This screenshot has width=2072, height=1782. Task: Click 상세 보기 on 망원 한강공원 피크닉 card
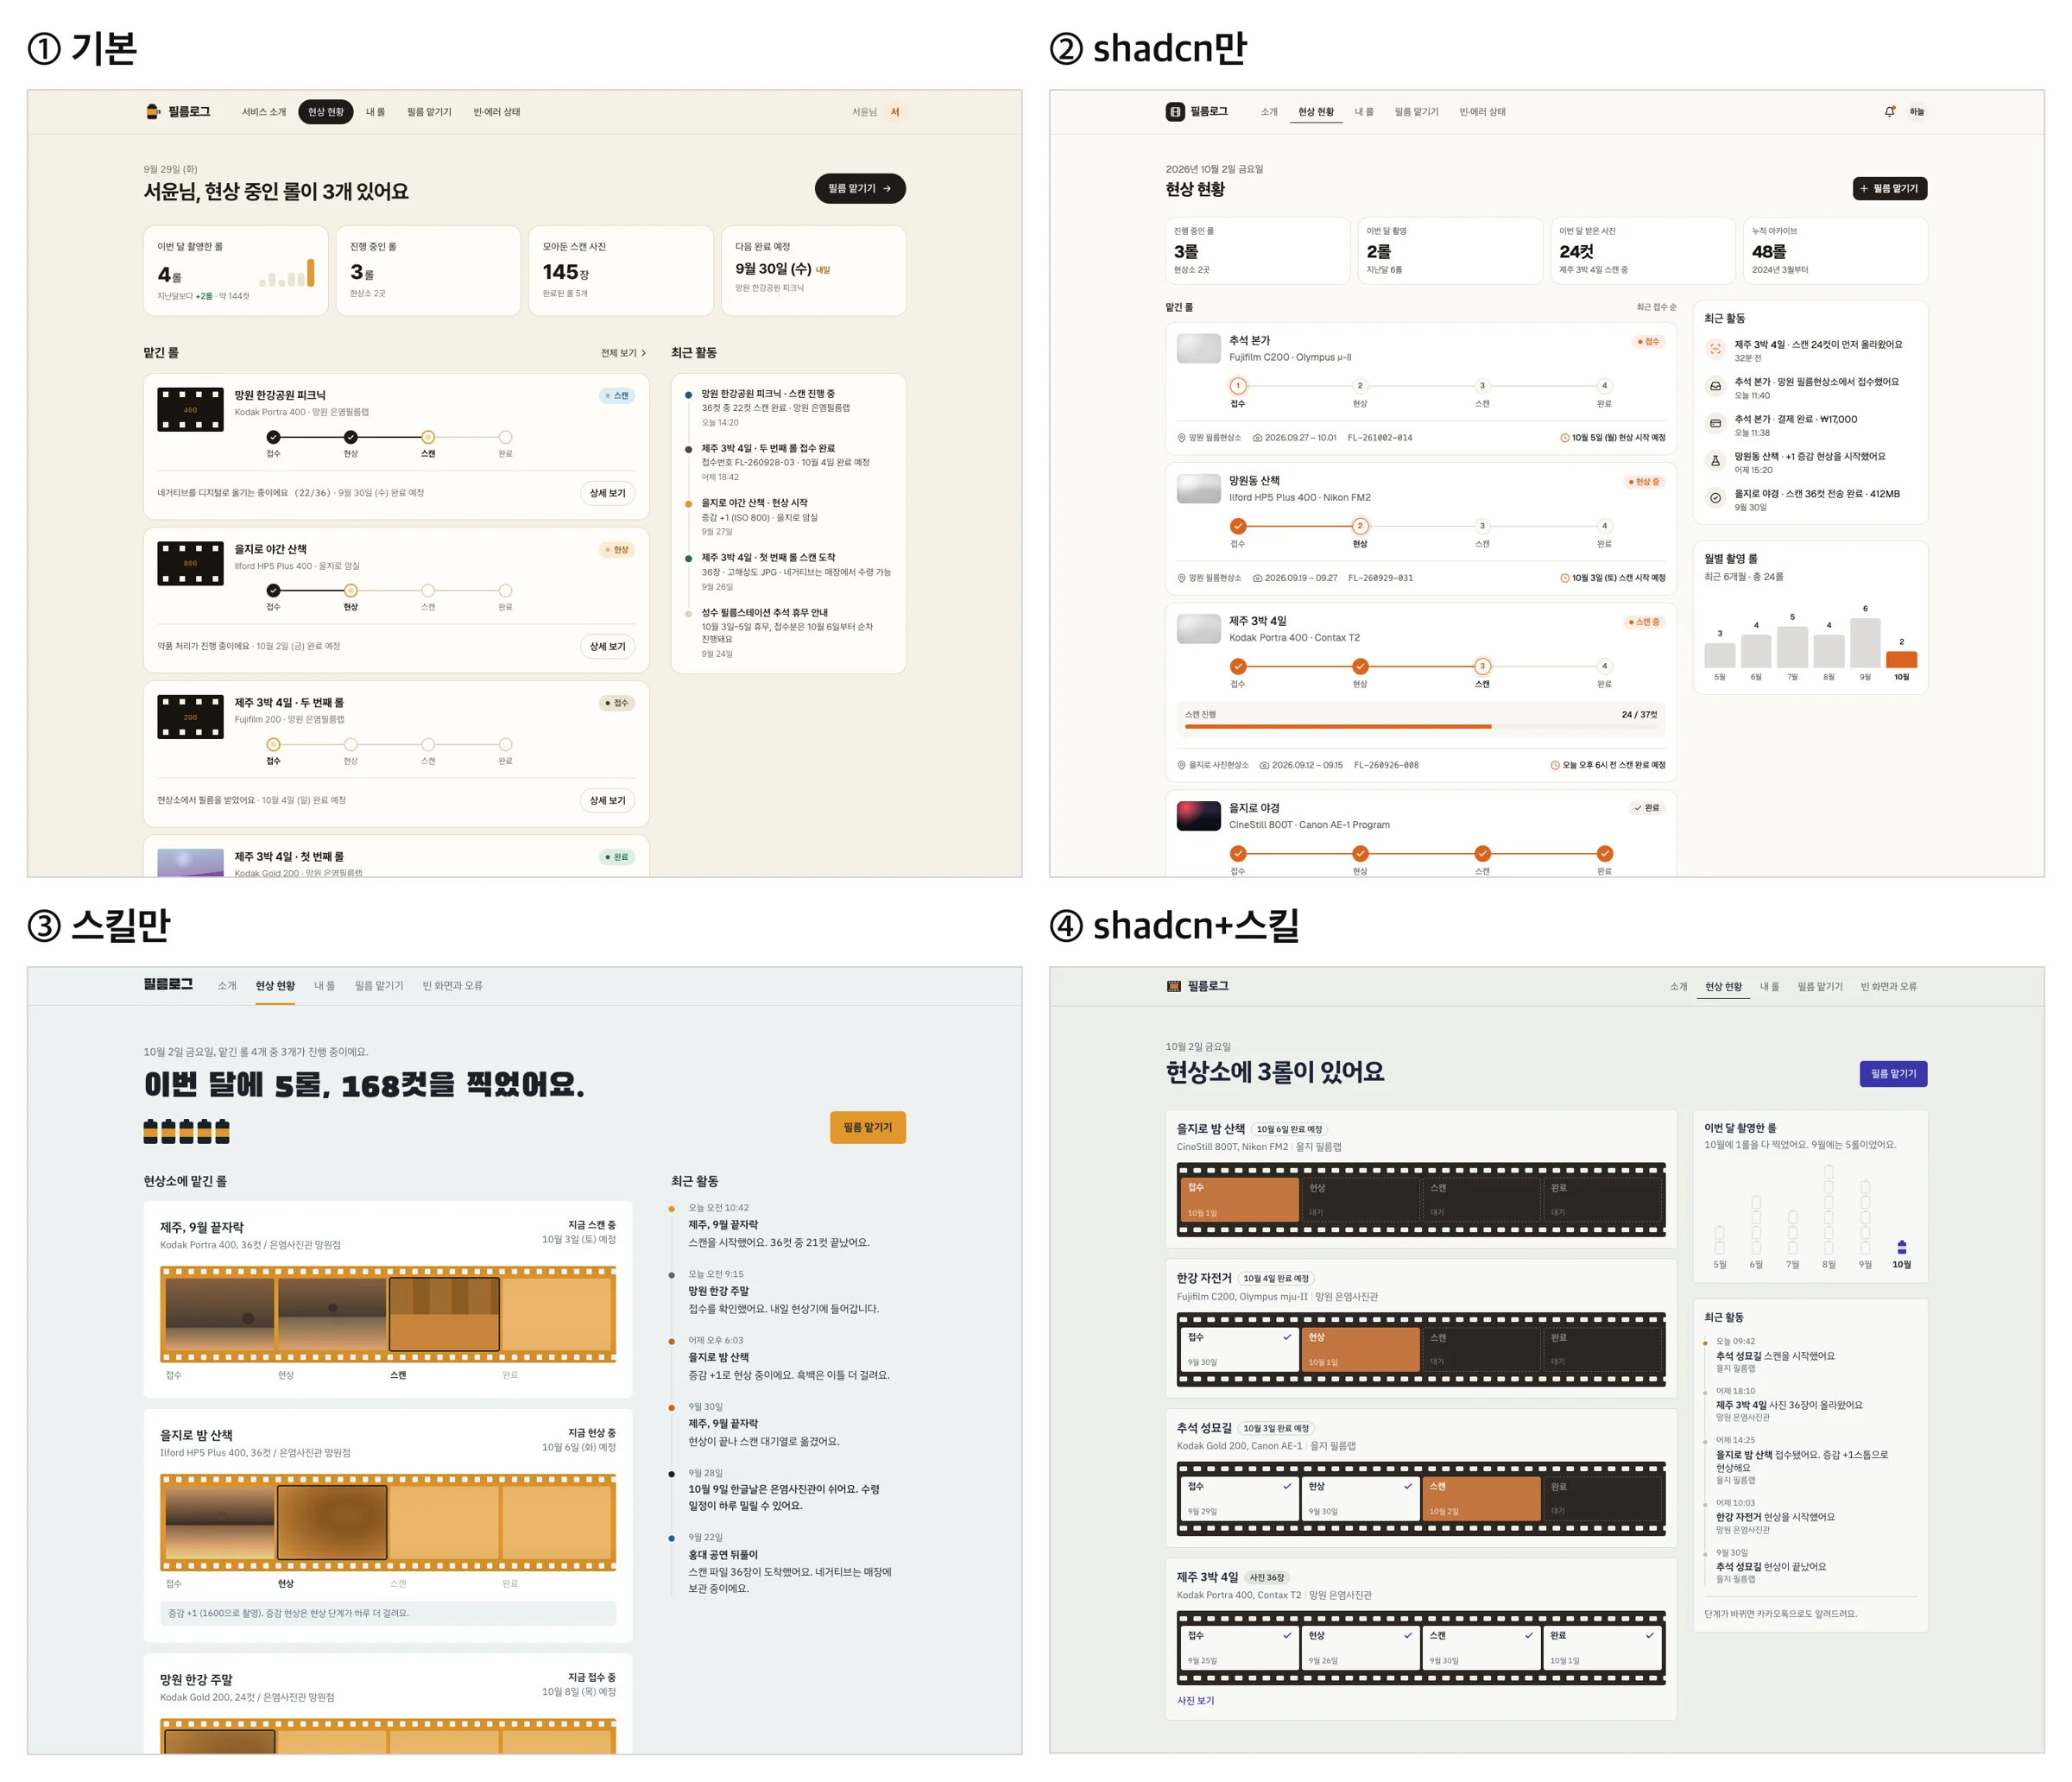click(x=607, y=493)
